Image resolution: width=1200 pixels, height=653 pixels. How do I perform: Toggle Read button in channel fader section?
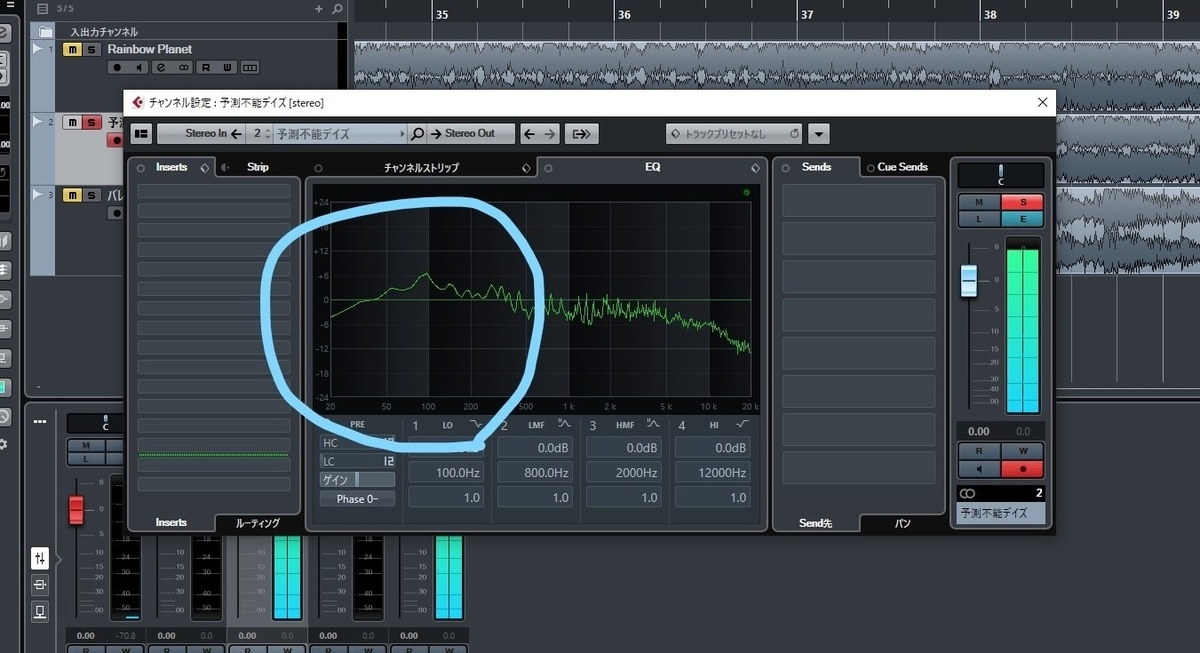(978, 452)
